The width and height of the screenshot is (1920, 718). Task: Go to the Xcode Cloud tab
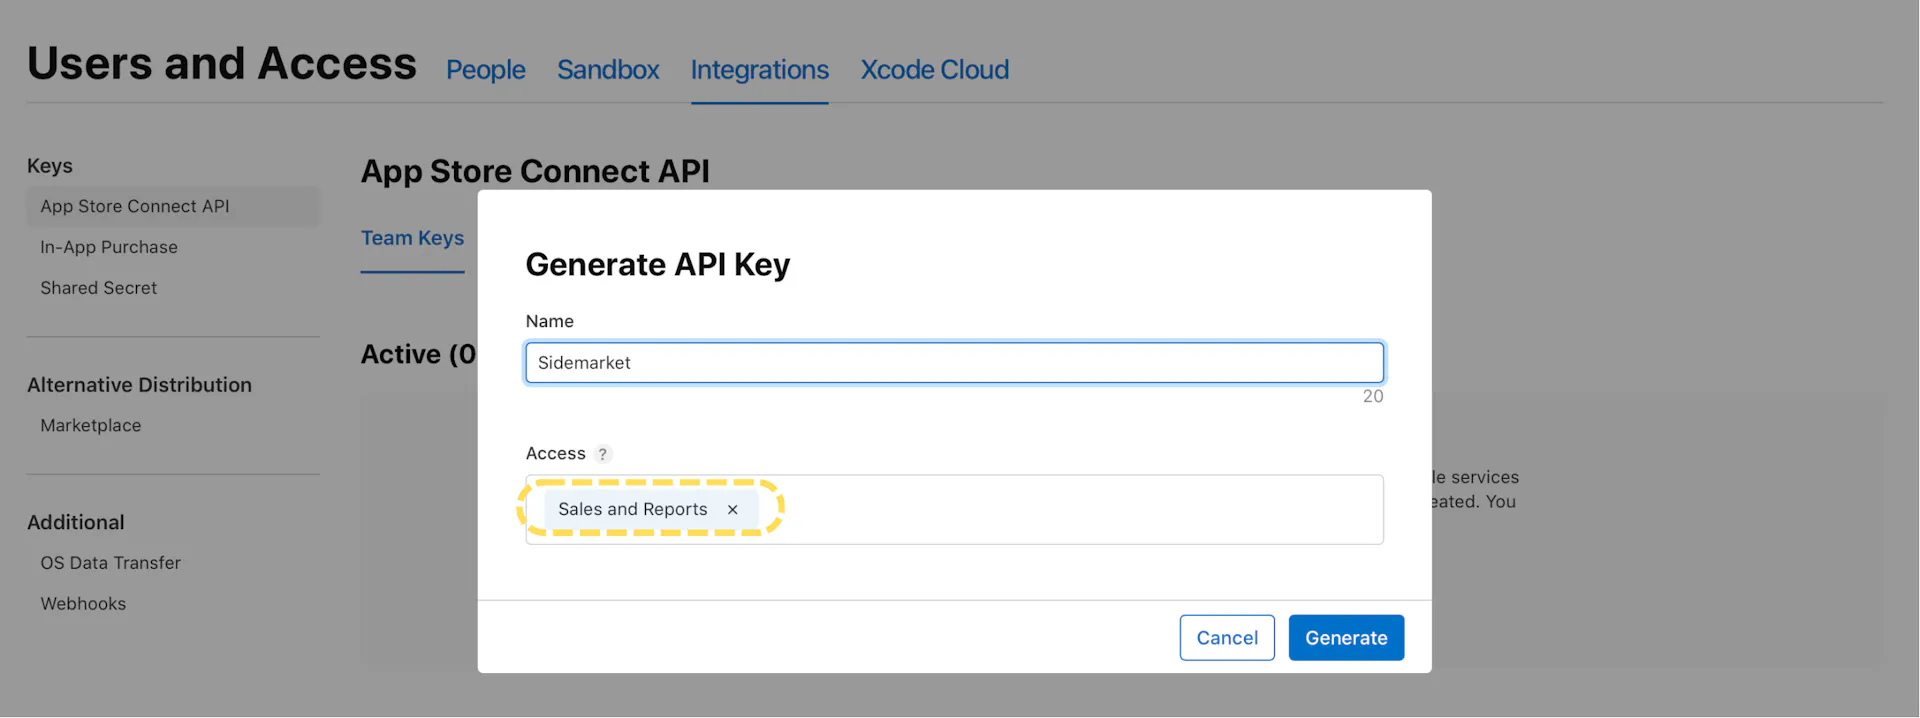pos(934,70)
